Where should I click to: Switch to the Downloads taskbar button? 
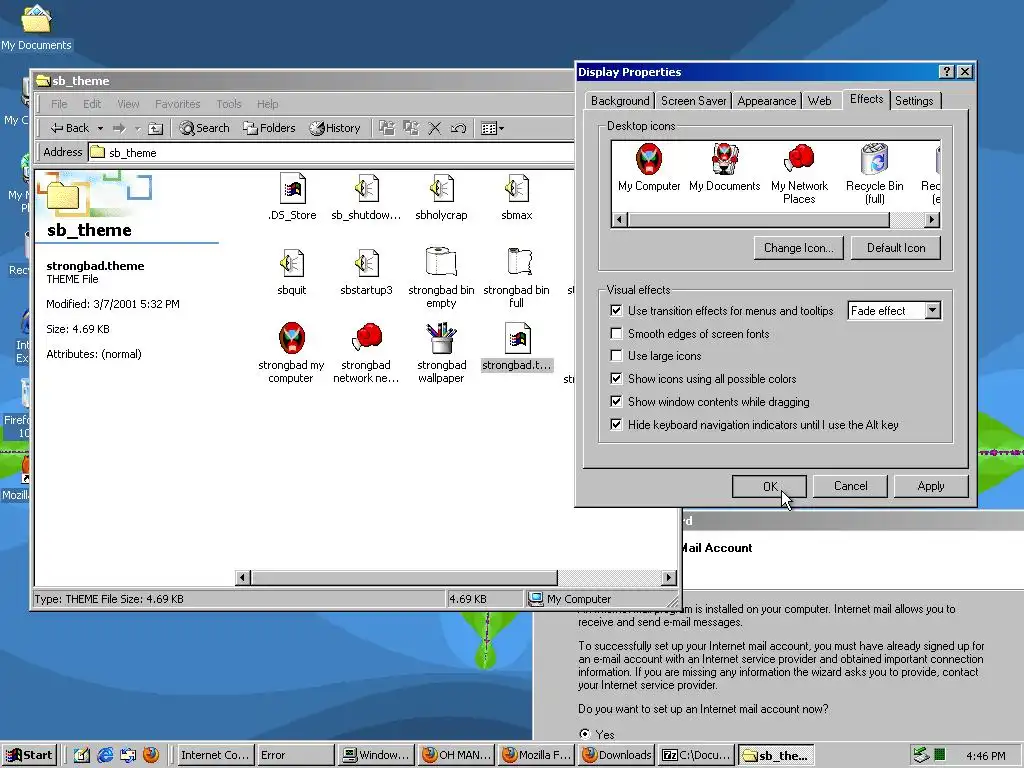(616, 755)
